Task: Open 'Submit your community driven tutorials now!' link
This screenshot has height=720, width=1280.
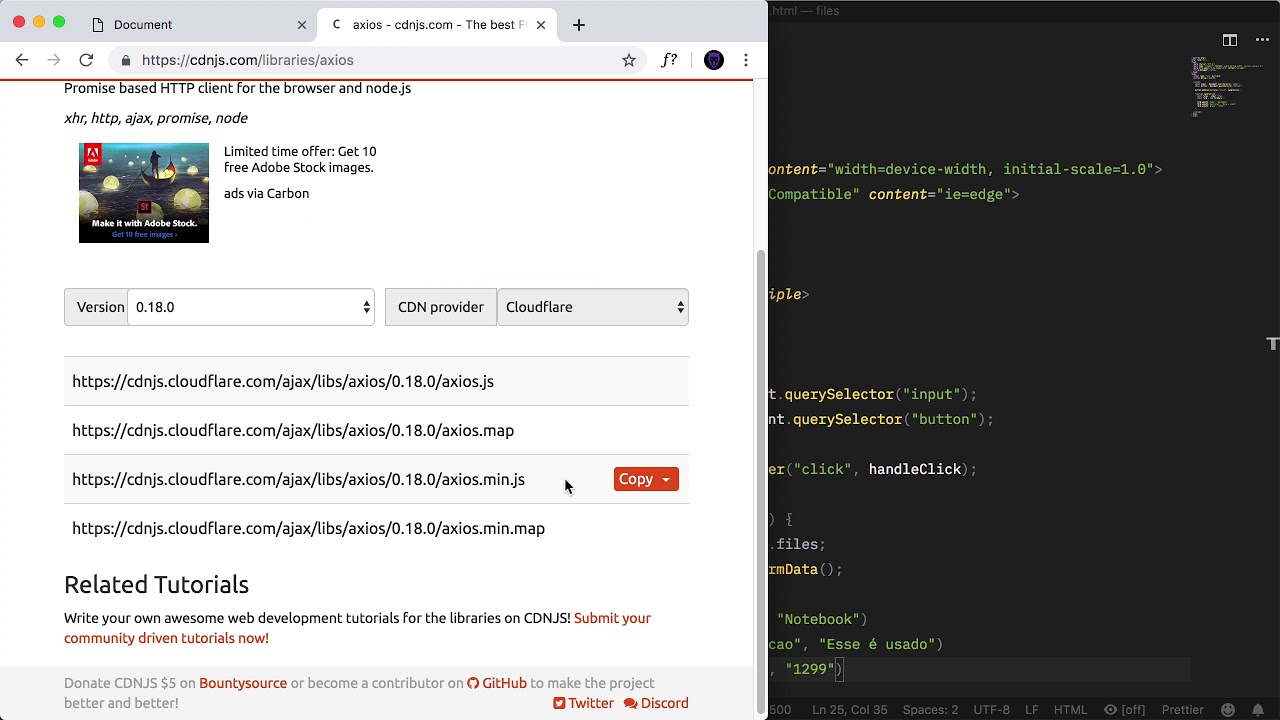Action: [357, 628]
